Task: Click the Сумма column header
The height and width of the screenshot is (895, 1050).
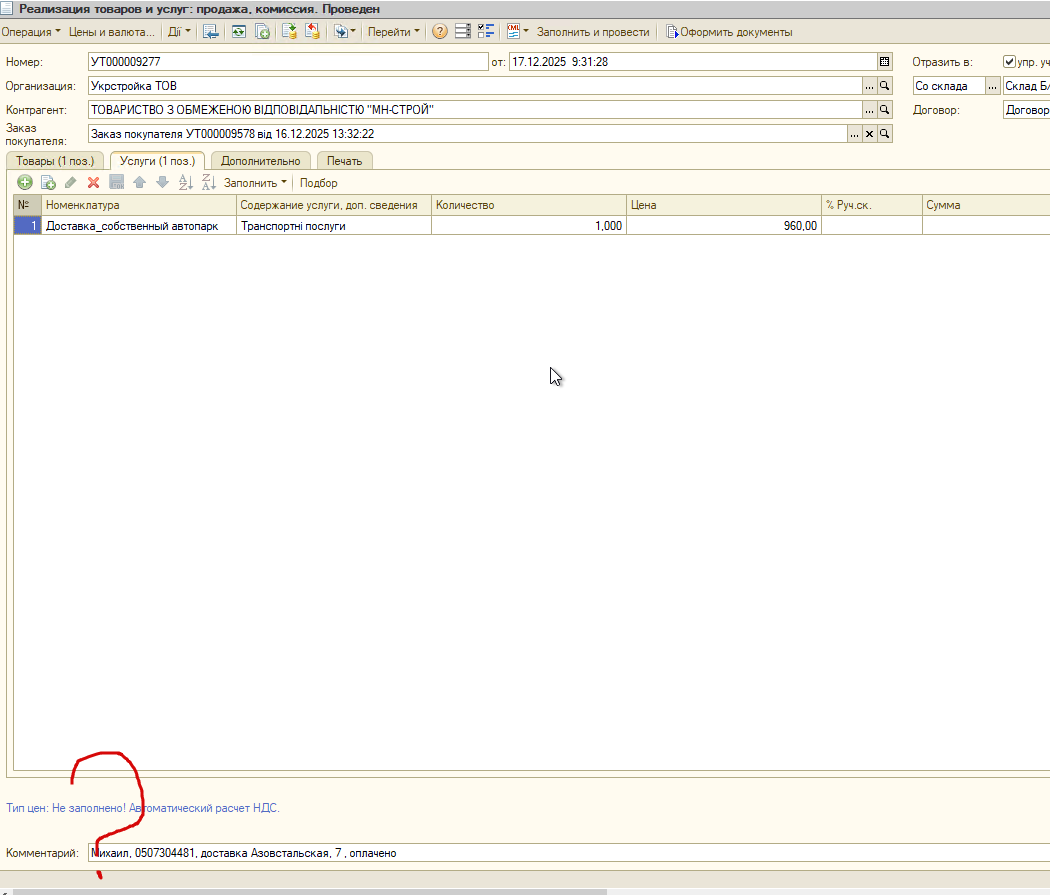Action: coord(986,205)
